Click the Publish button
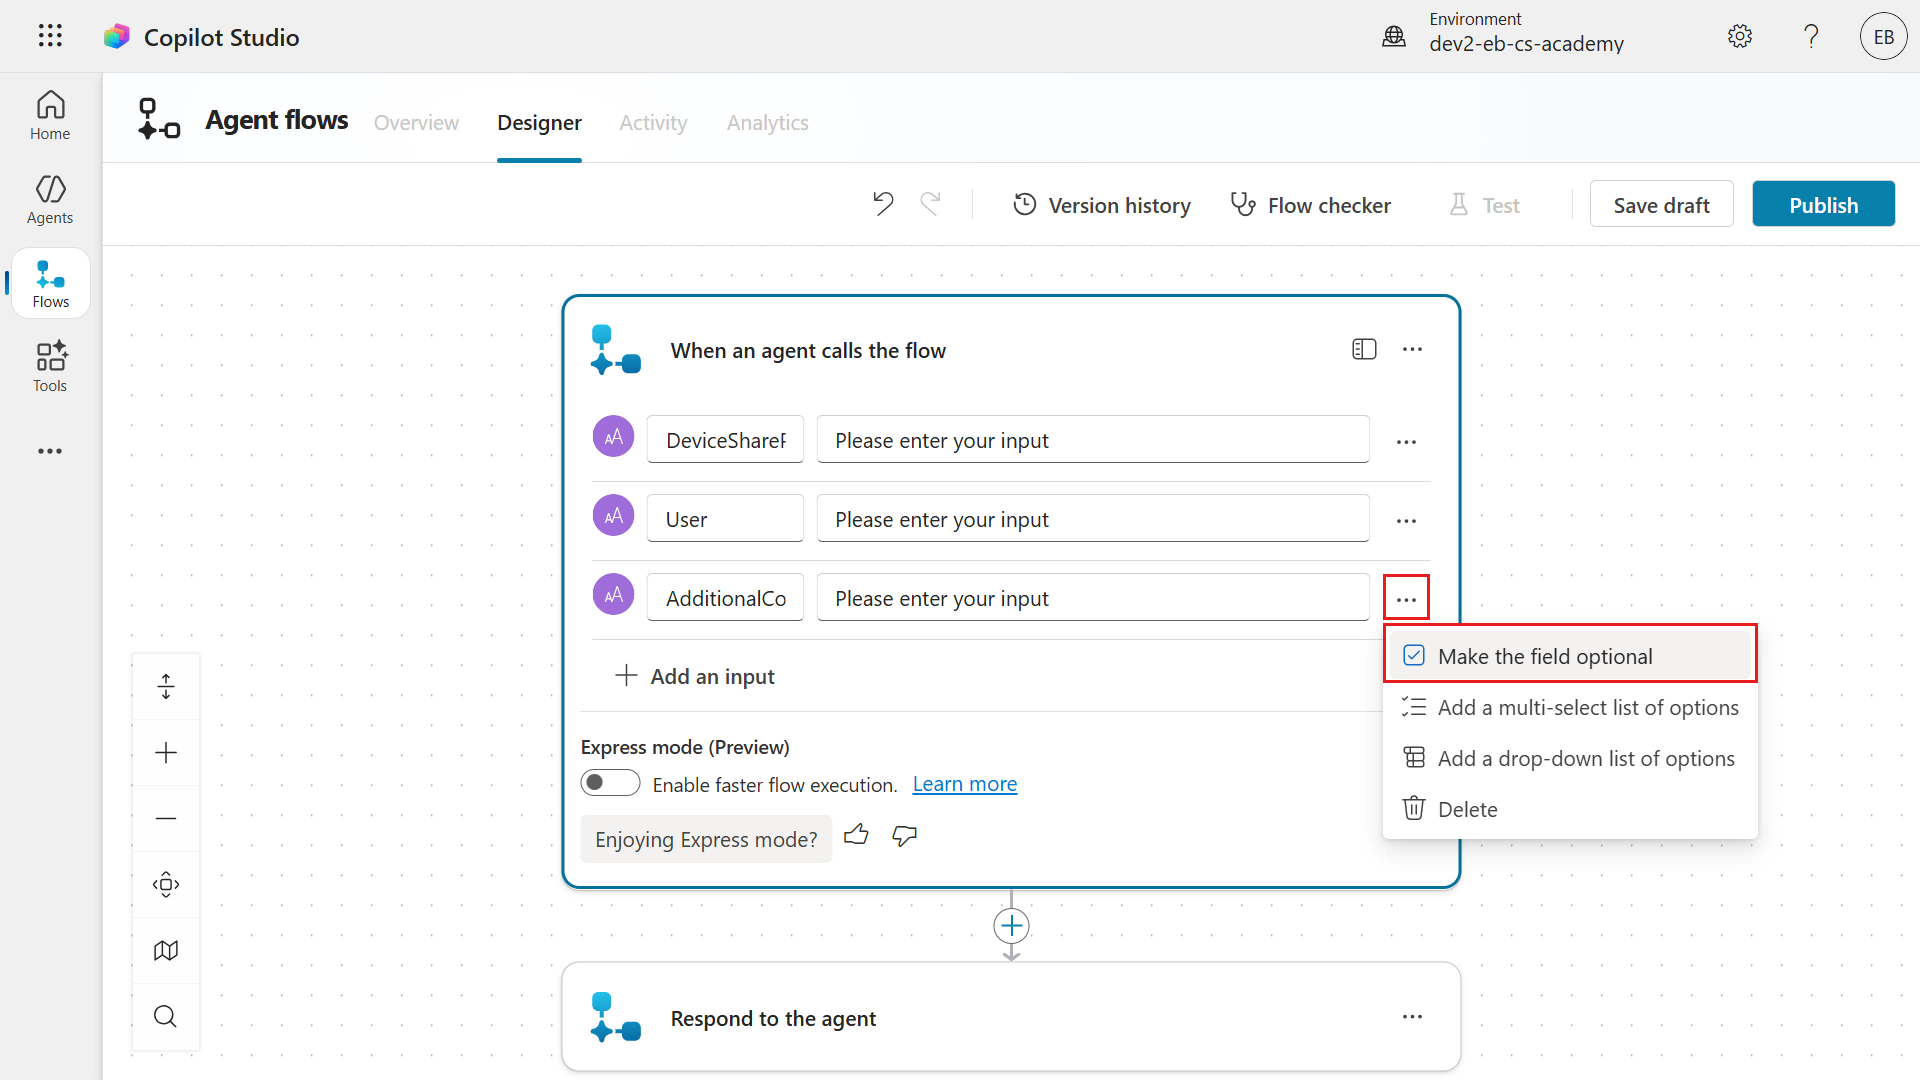Viewport: 1920px width, 1080px height. tap(1823, 204)
